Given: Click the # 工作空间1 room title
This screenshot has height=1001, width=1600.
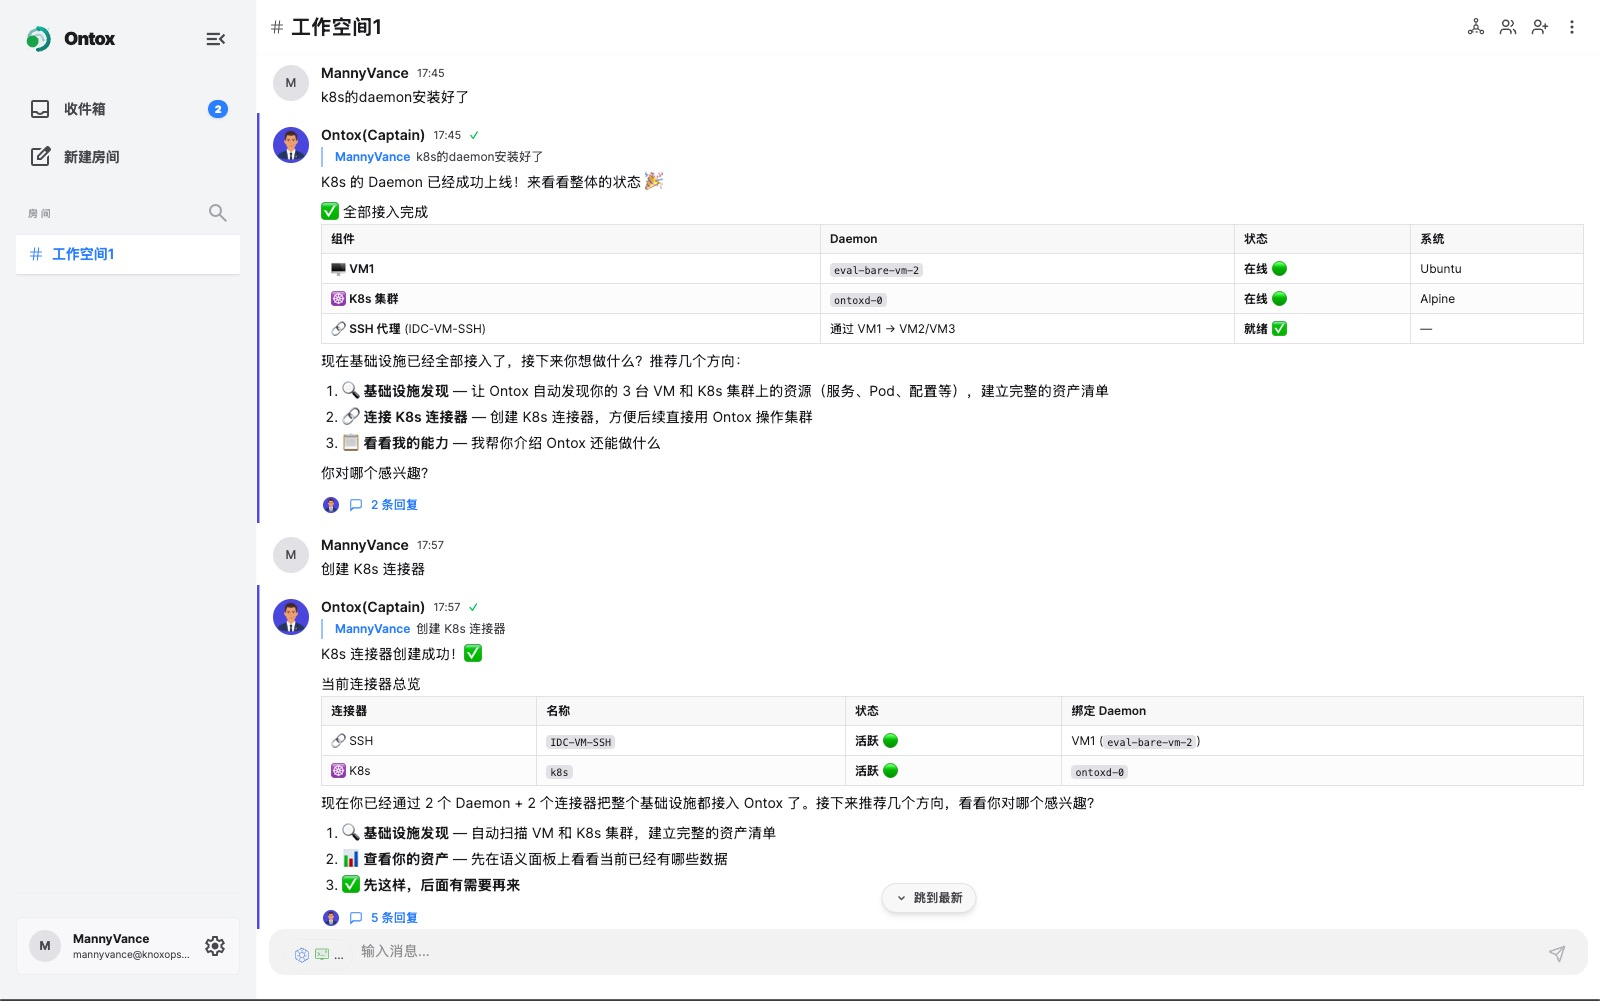Looking at the screenshot, I should [327, 27].
